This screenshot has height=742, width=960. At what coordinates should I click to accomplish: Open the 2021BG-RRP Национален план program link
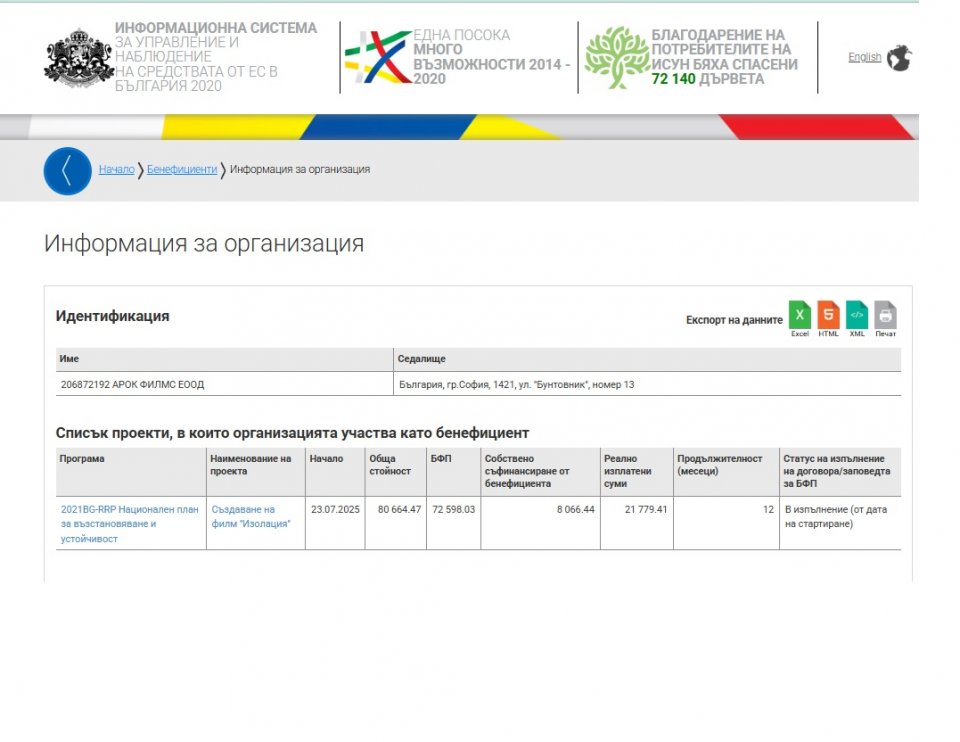click(x=129, y=524)
